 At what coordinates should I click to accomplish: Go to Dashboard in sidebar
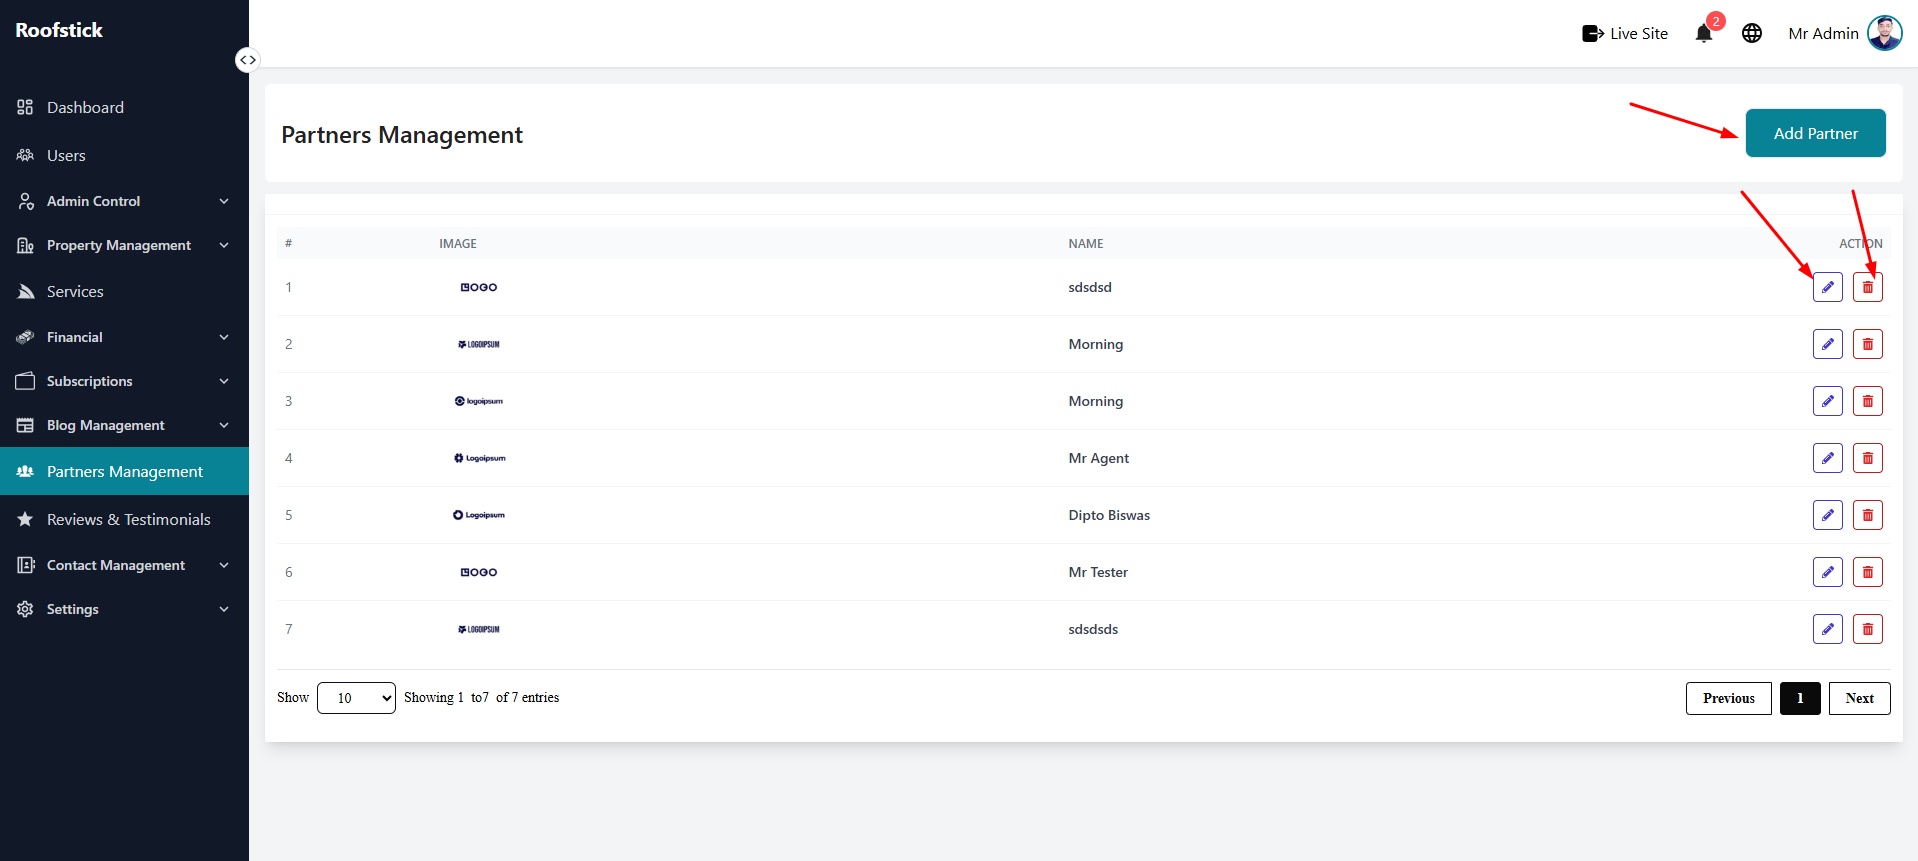pos(124,107)
